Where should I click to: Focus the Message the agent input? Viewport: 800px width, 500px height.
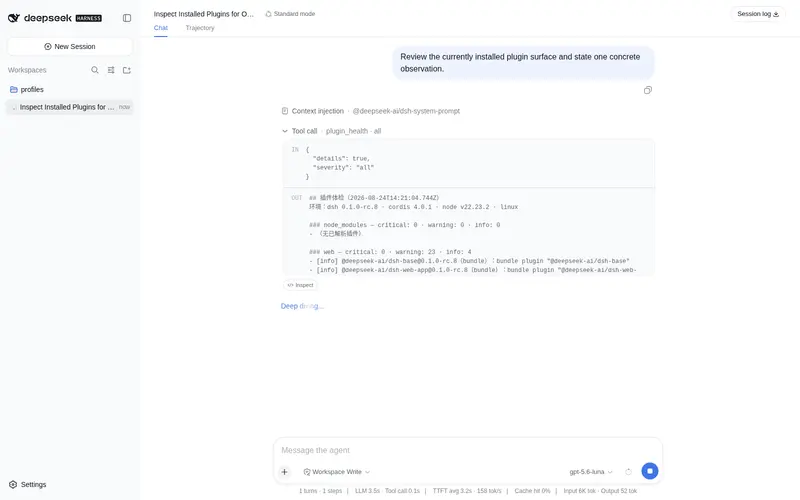click(467, 450)
